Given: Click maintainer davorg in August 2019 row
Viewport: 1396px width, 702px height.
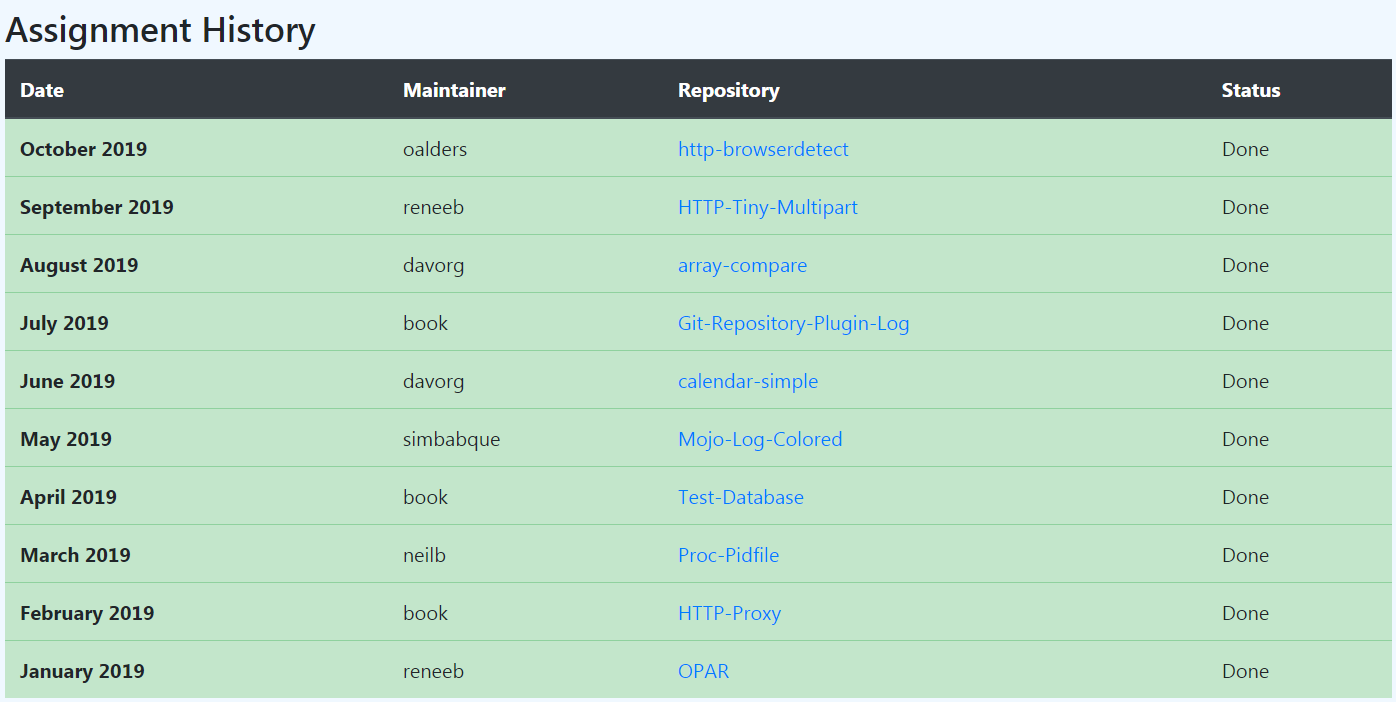Looking at the screenshot, I should click(x=434, y=265).
